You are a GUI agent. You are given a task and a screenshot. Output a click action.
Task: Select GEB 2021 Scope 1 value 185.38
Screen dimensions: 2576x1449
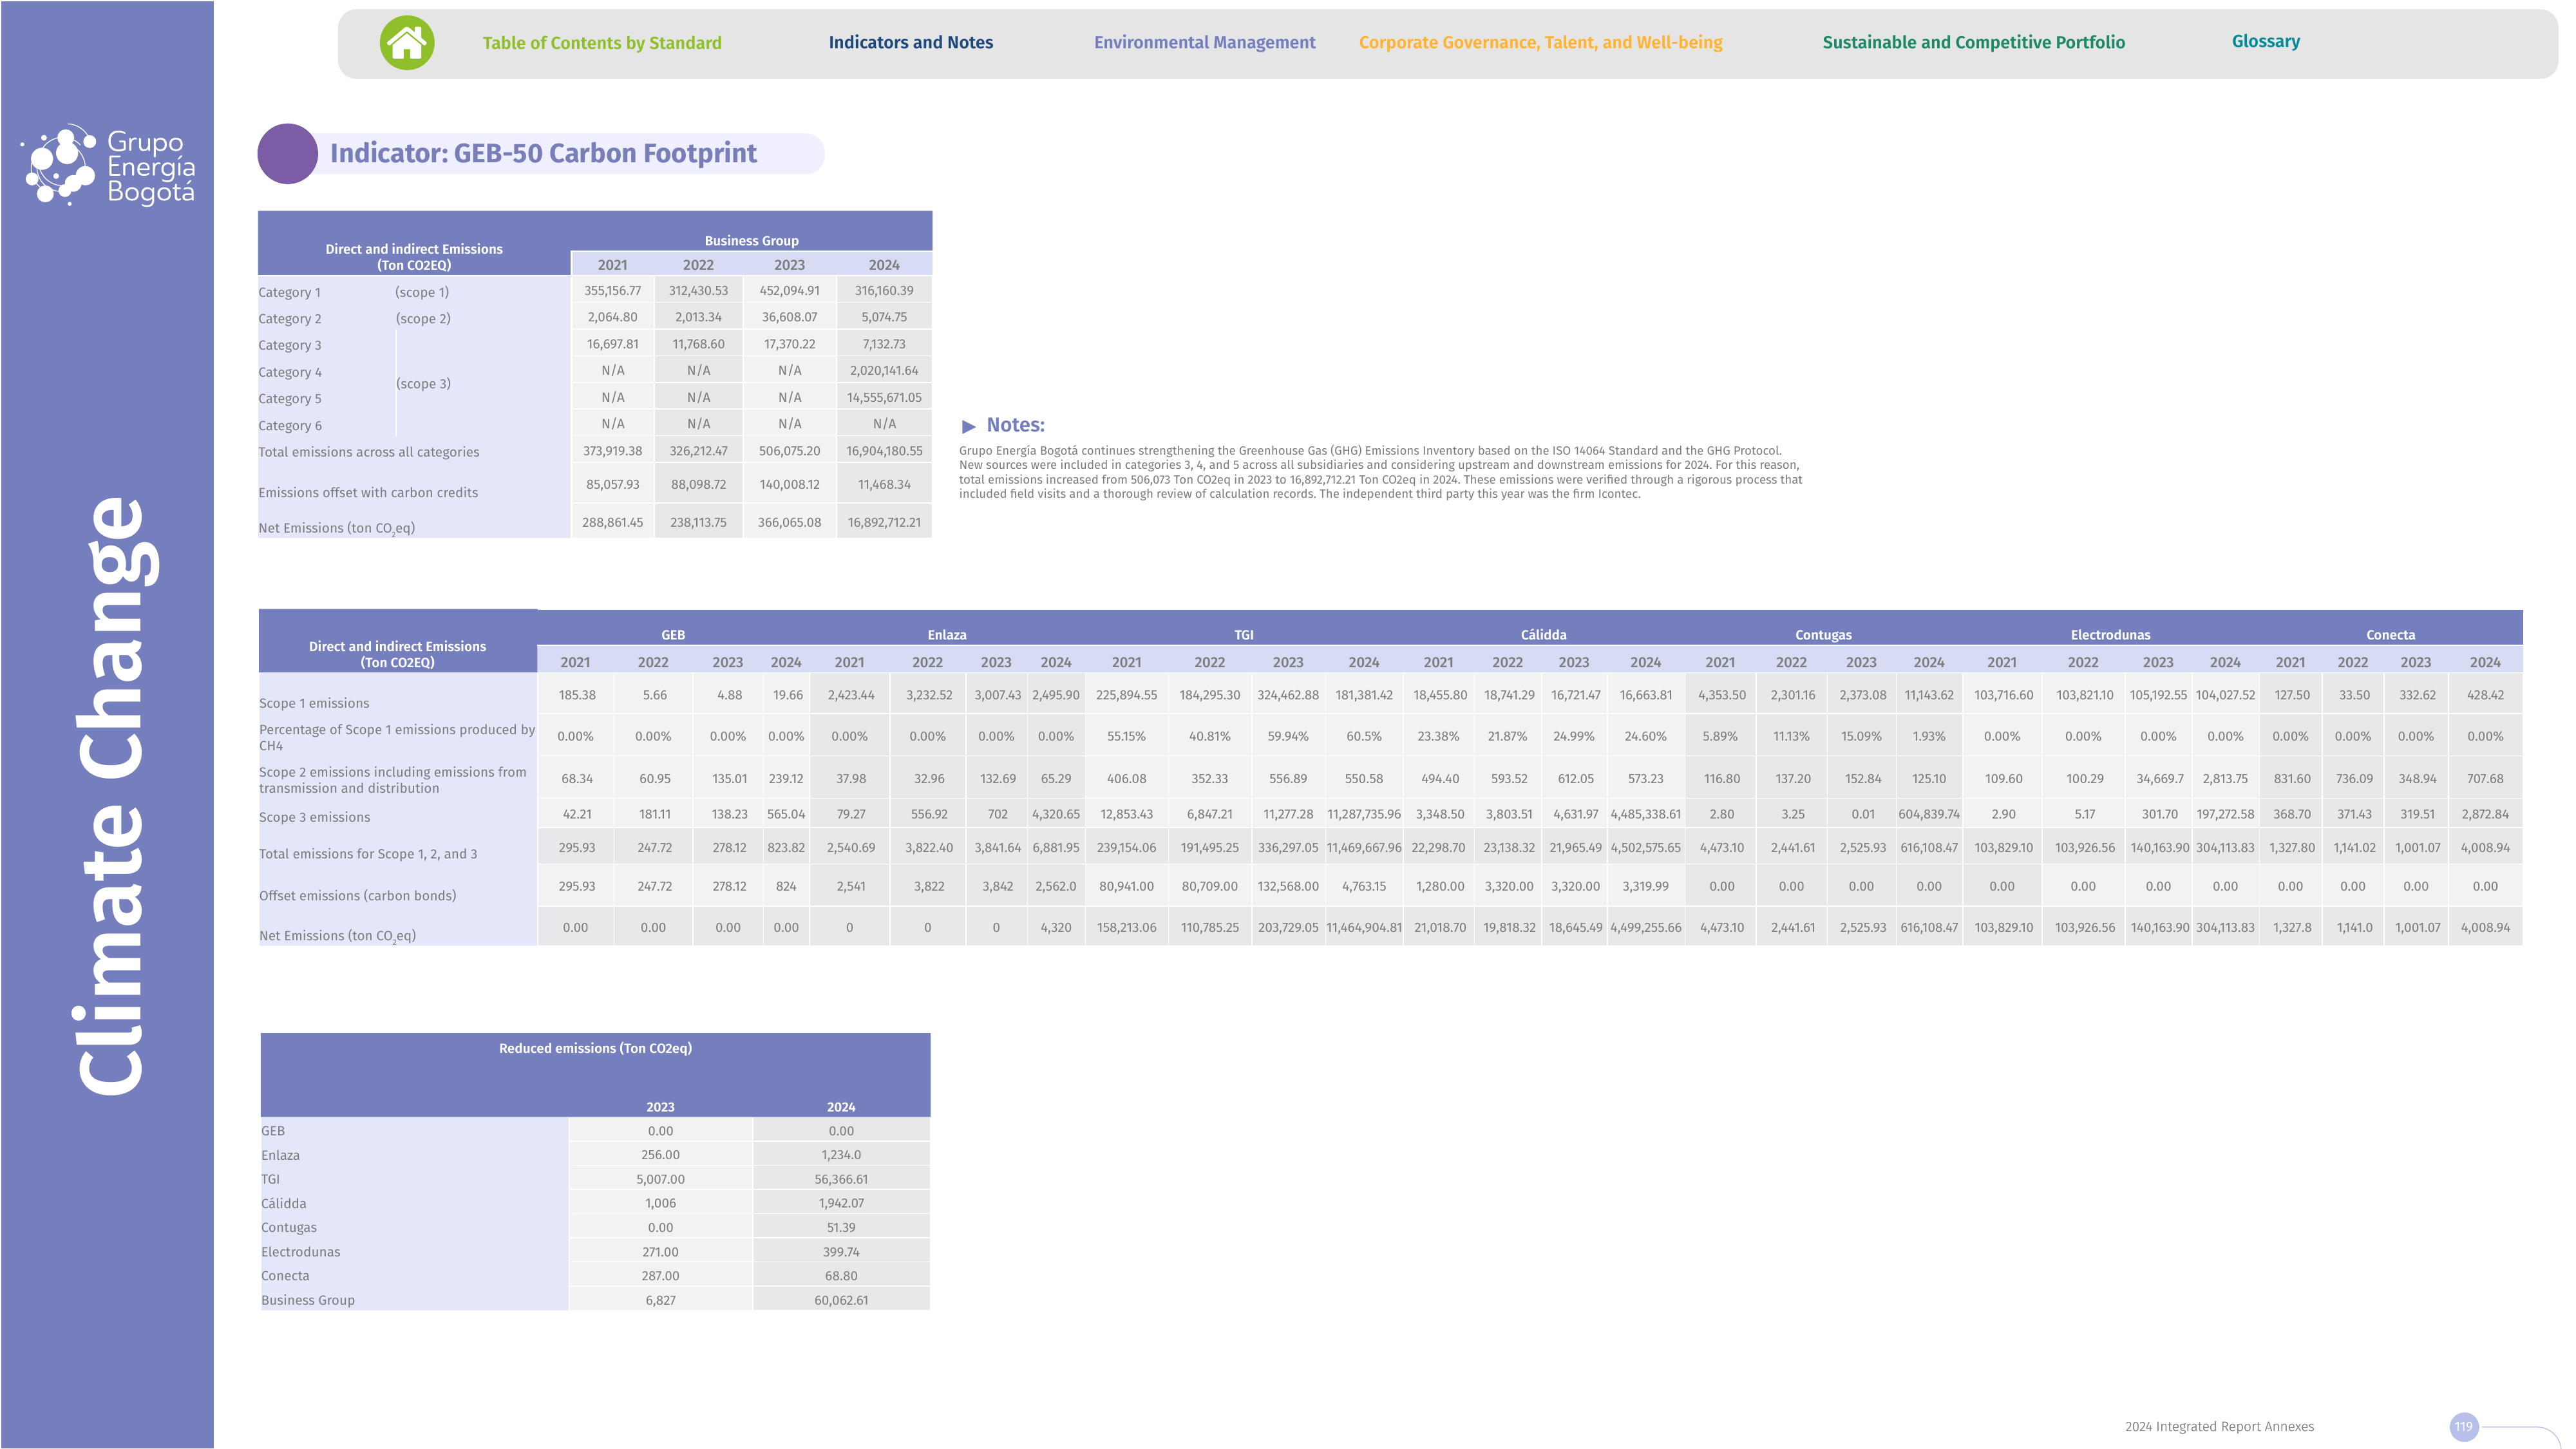click(x=576, y=695)
